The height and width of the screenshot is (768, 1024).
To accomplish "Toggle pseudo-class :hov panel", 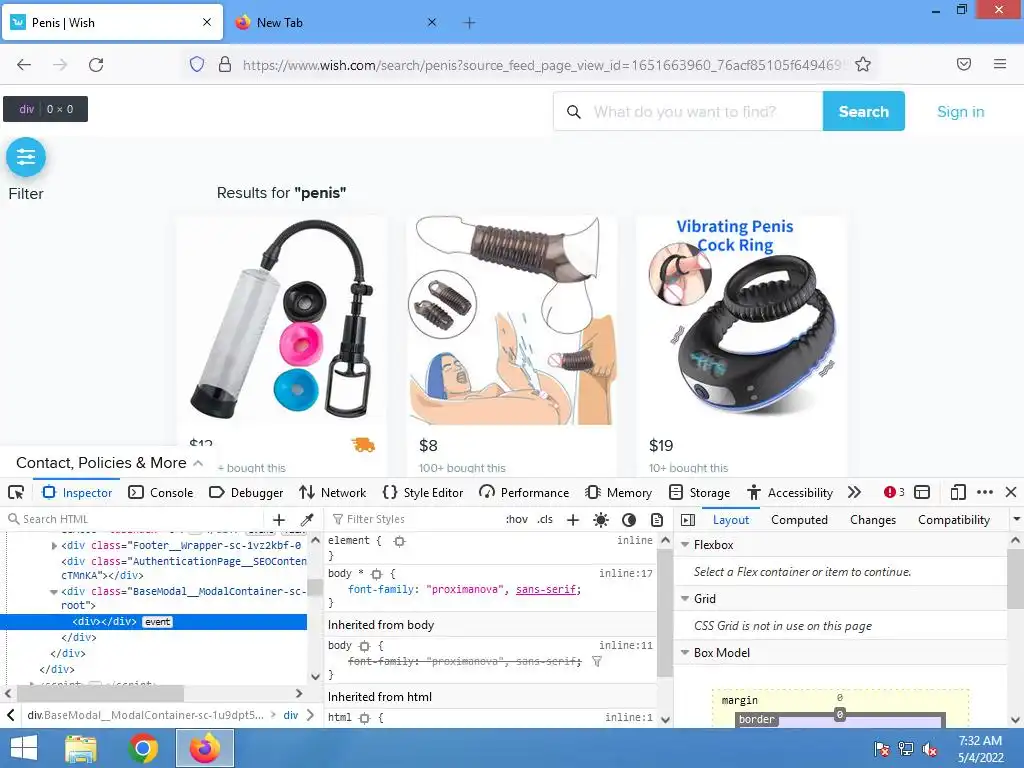I will pos(517,519).
